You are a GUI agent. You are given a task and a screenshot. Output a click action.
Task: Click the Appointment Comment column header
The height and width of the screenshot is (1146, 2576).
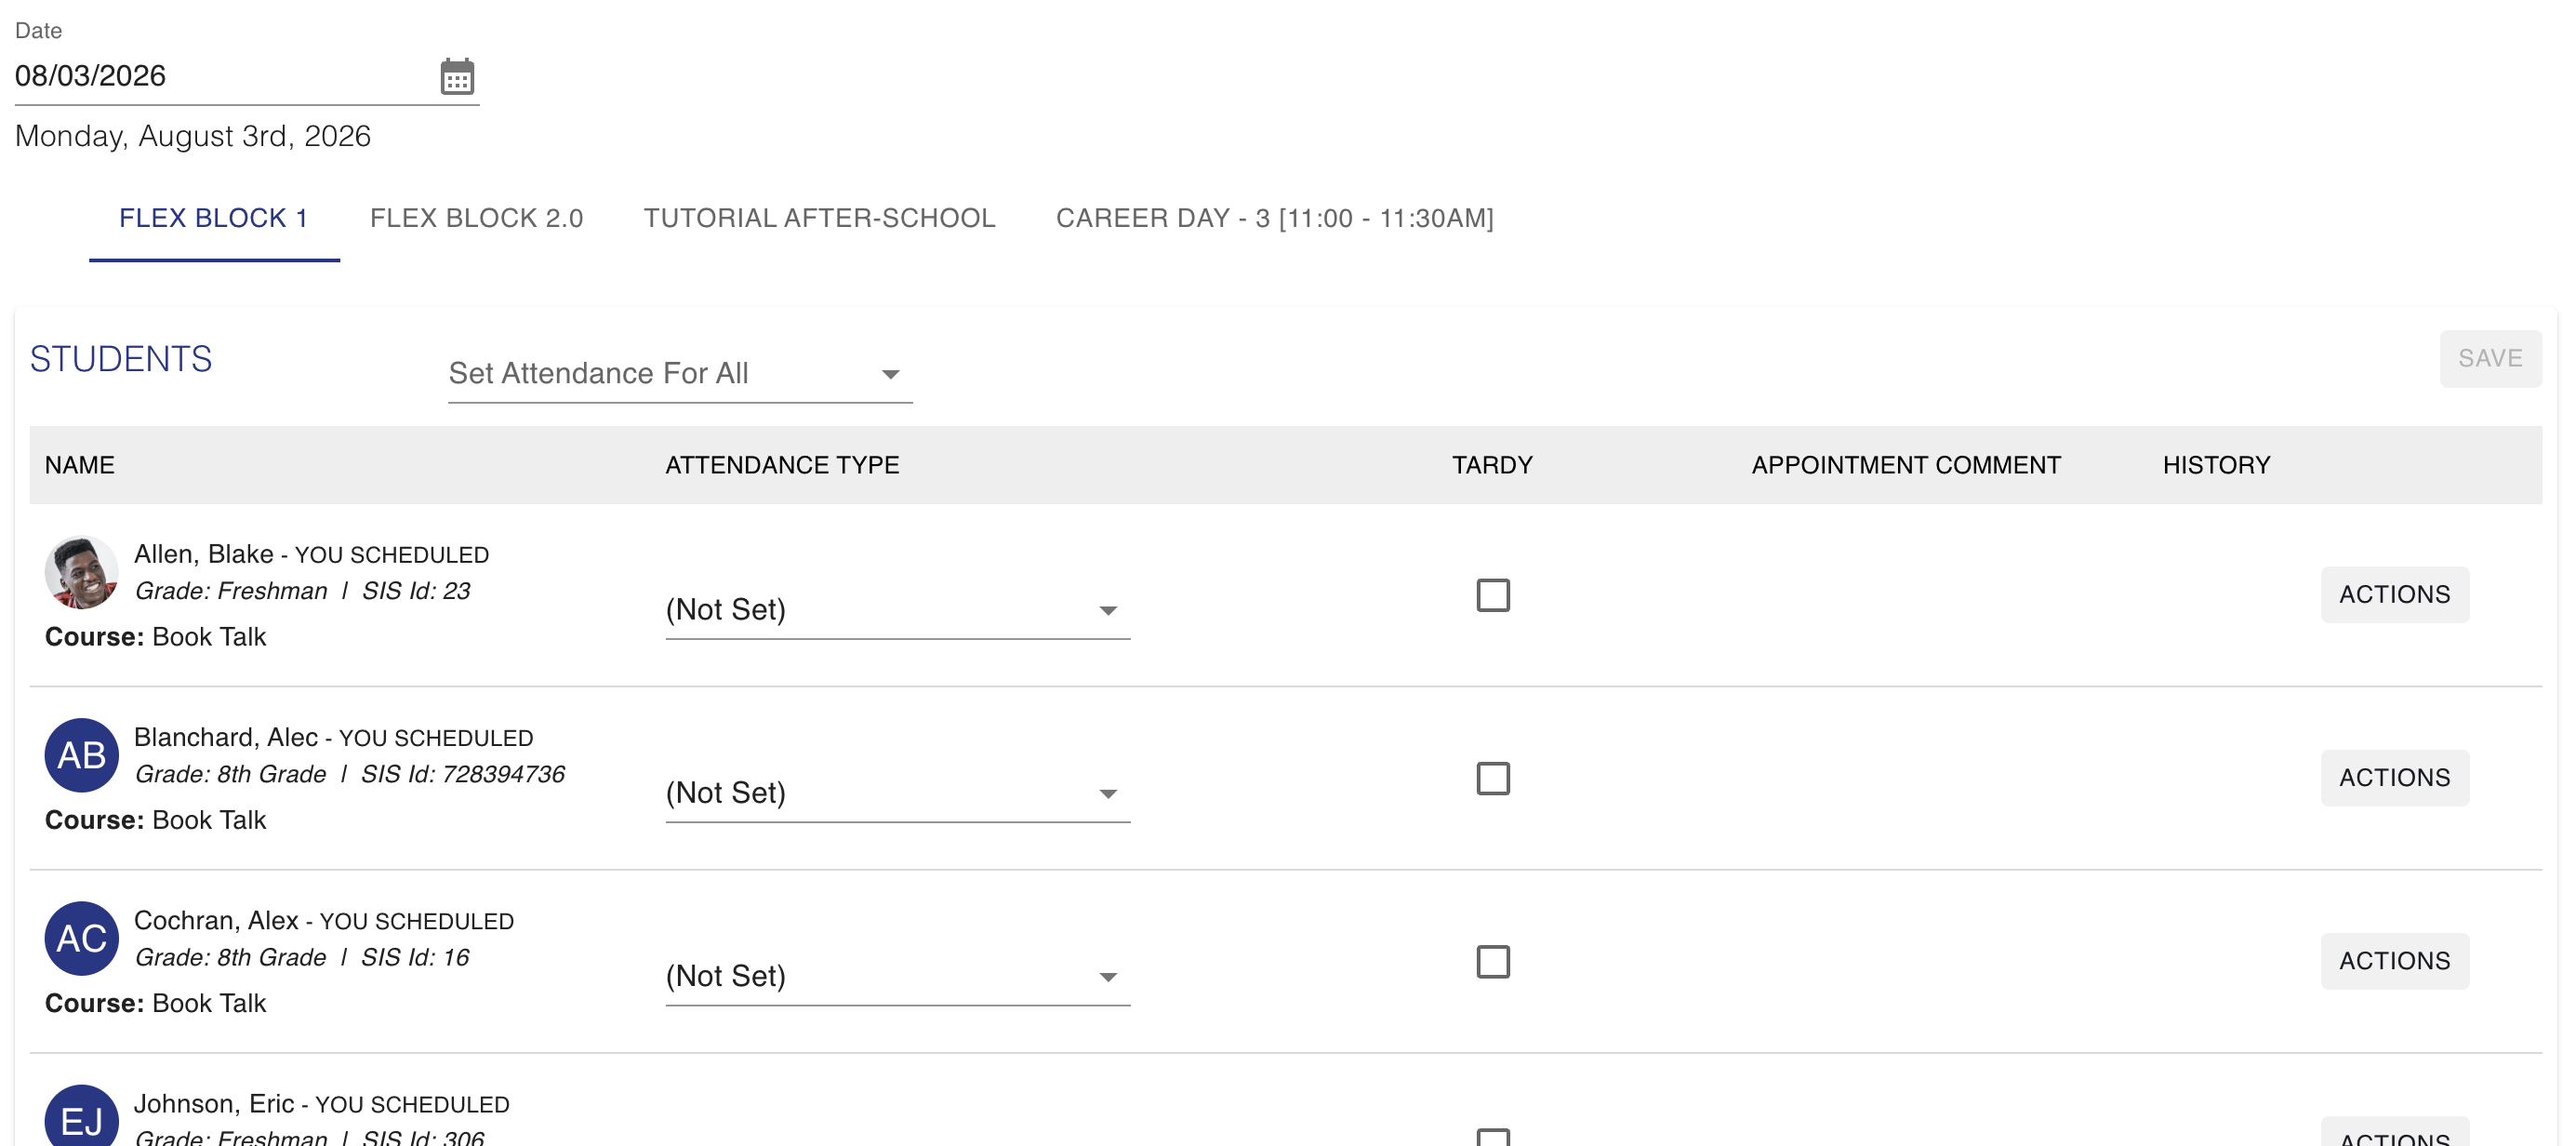pyautogui.click(x=1906, y=465)
